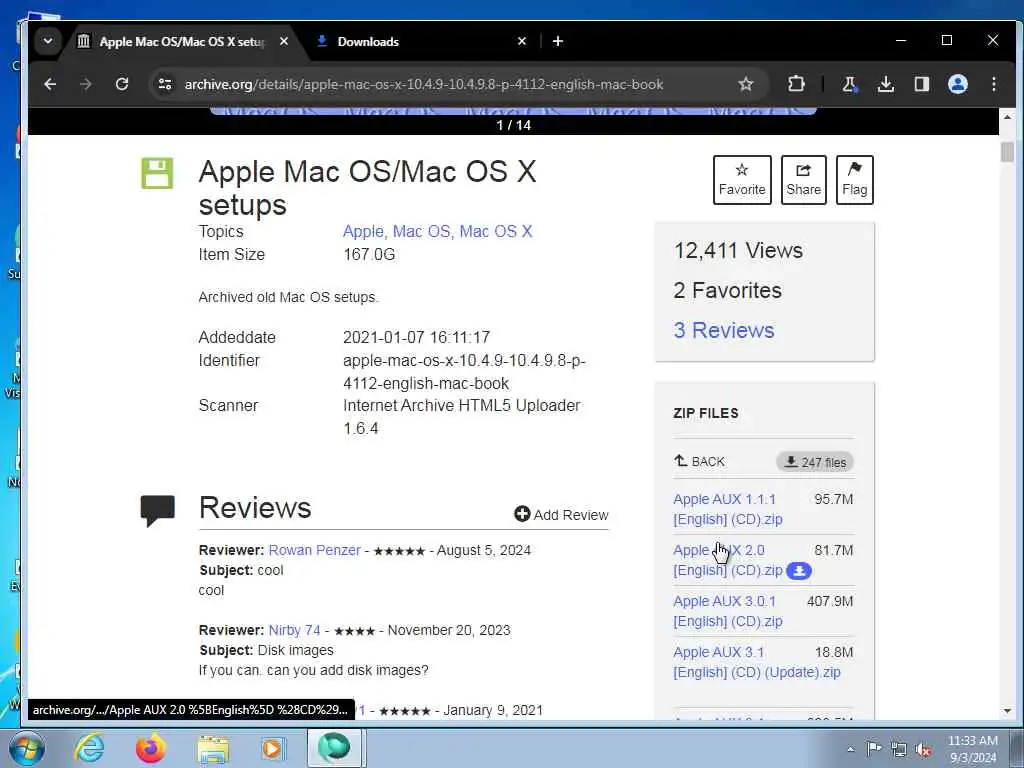Select the "2 Favorites" count
The width and height of the screenshot is (1024, 768).
tap(728, 290)
